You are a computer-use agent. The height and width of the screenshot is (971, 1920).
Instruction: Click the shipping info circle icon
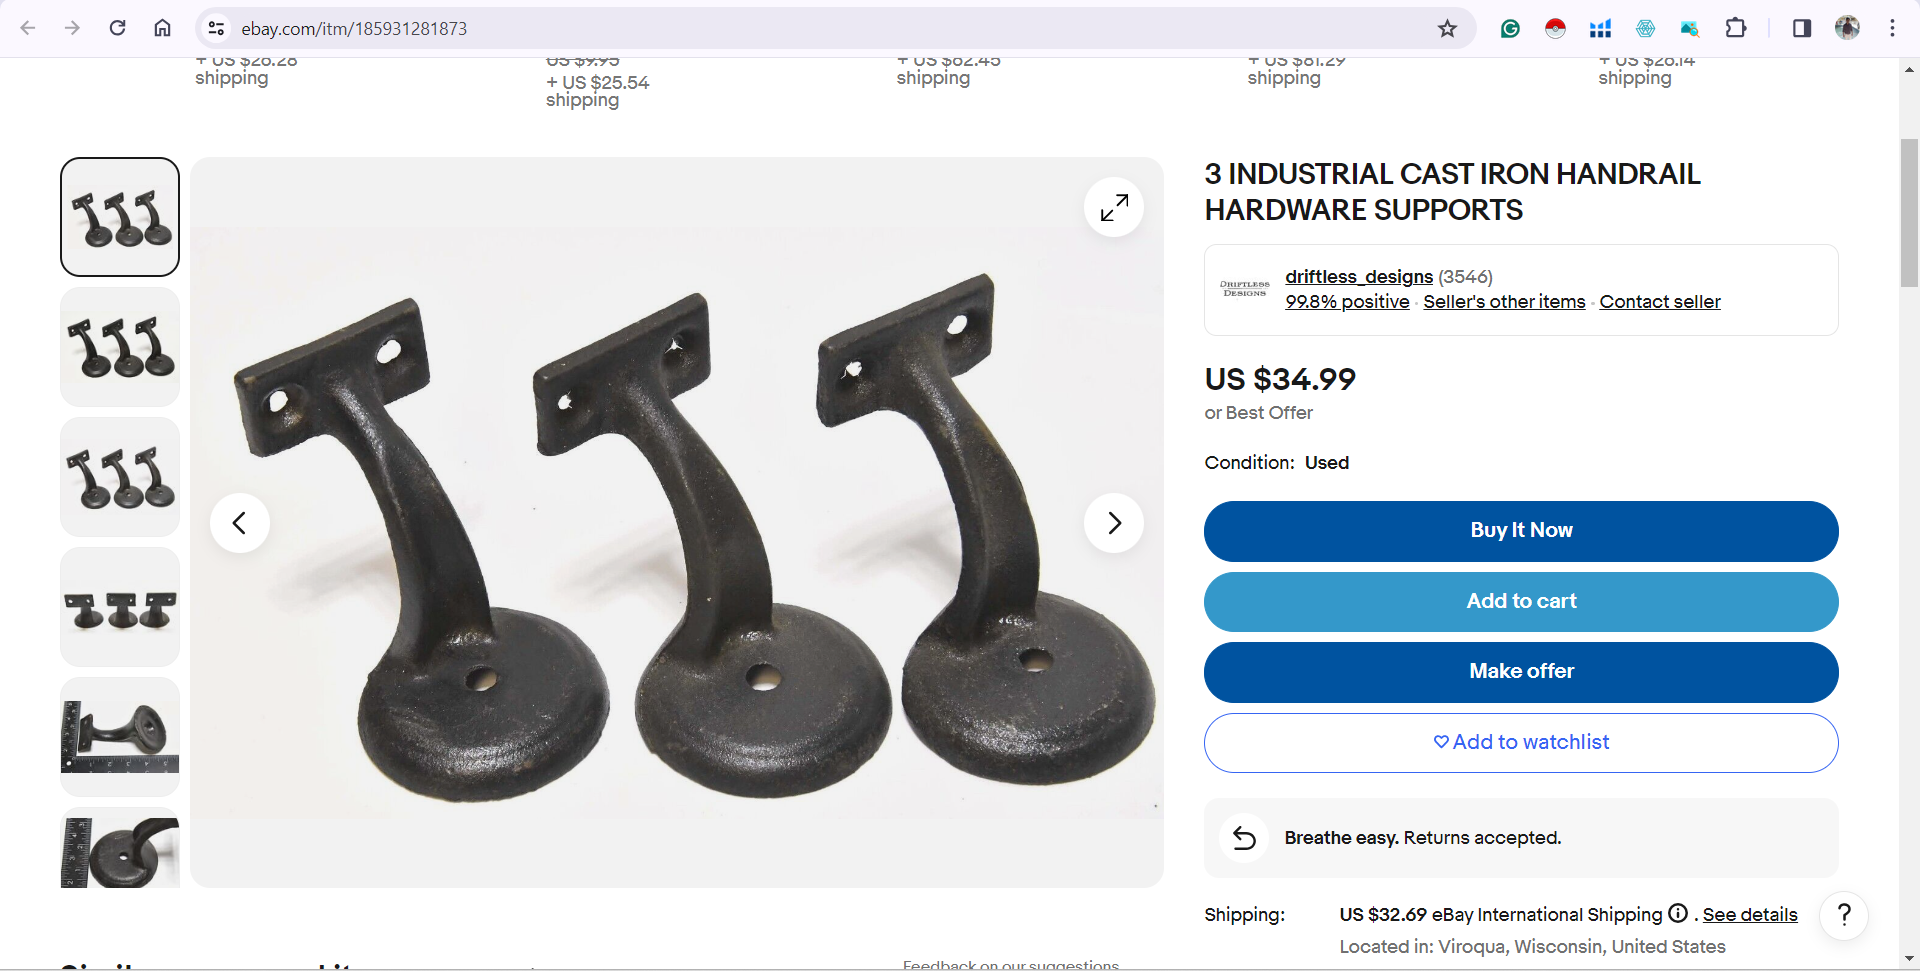[1678, 913]
